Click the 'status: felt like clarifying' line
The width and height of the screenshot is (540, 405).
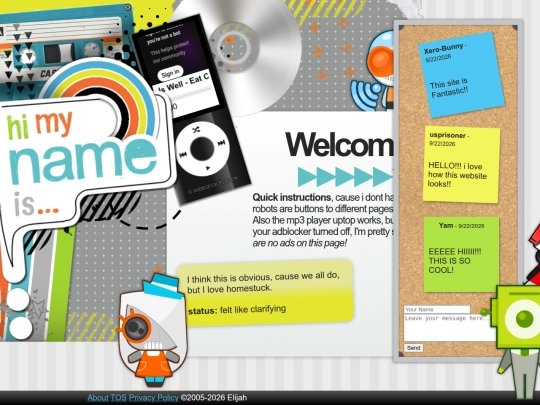pos(237,310)
